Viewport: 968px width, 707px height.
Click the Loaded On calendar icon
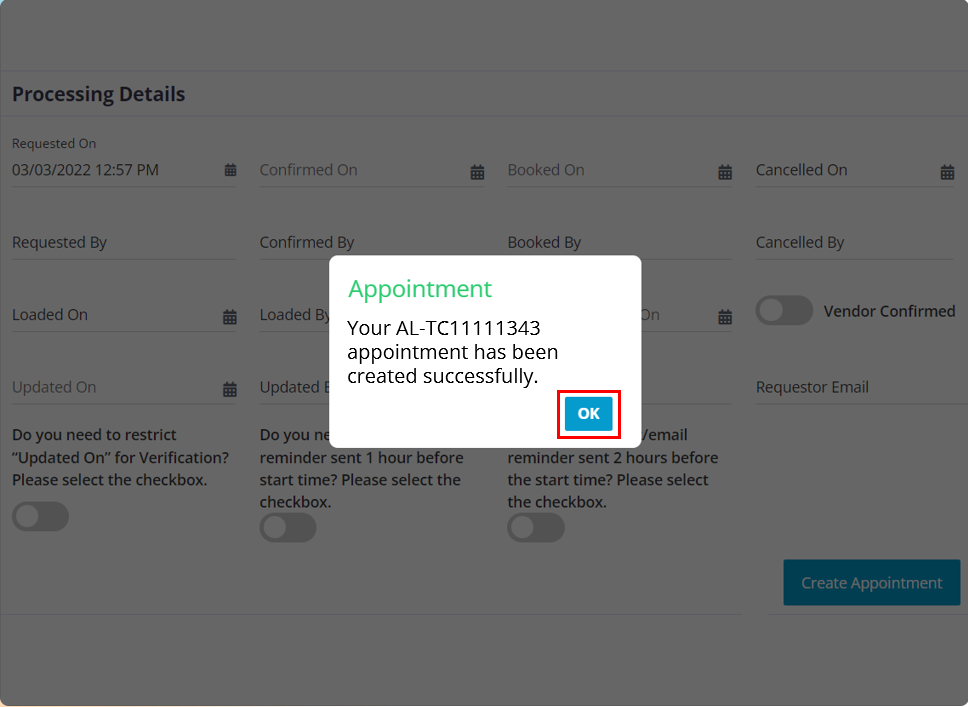click(230, 316)
